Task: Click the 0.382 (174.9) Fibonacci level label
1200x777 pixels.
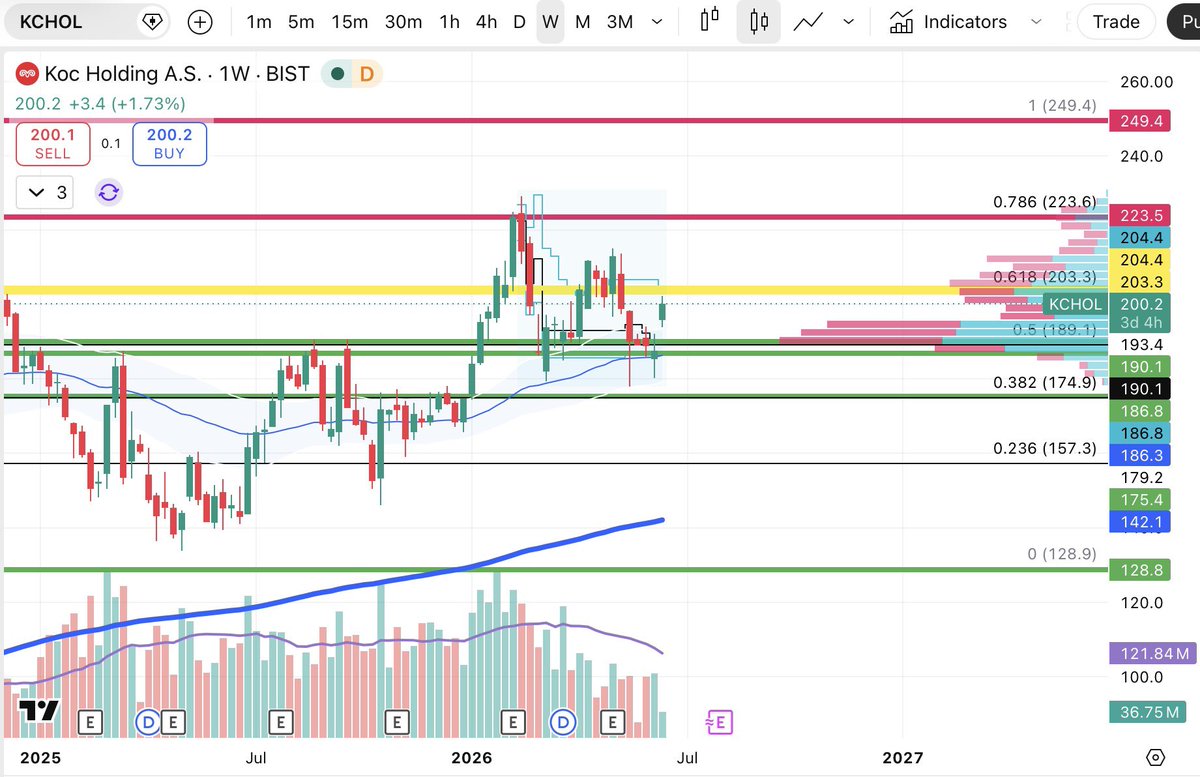Action: click(1045, 382)
